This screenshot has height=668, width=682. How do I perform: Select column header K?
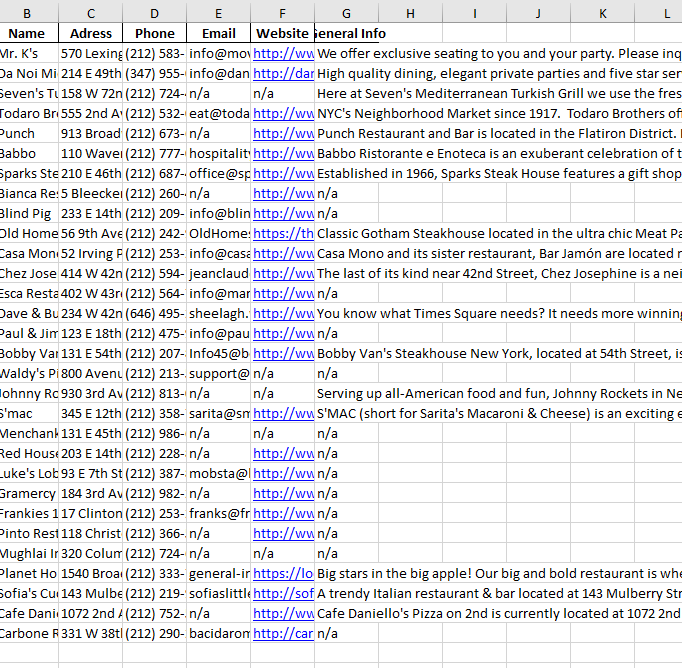pos(602,13)
